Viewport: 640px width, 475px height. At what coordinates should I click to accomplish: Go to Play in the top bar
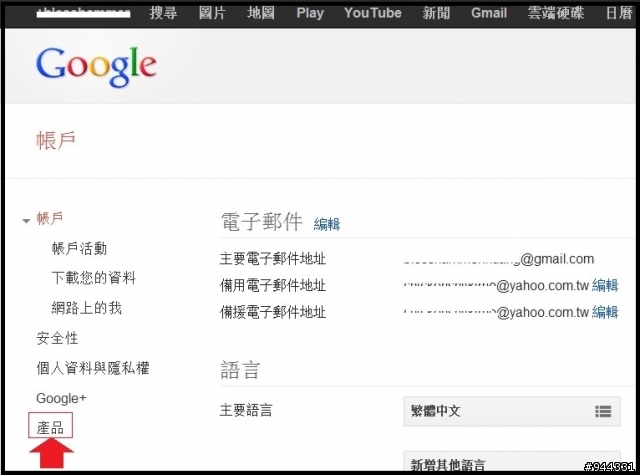point(310,13)
